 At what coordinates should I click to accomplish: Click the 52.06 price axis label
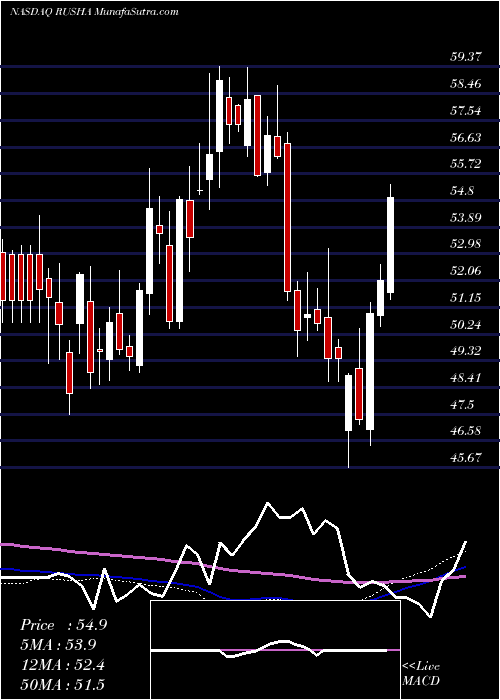(x=465, y=271)
